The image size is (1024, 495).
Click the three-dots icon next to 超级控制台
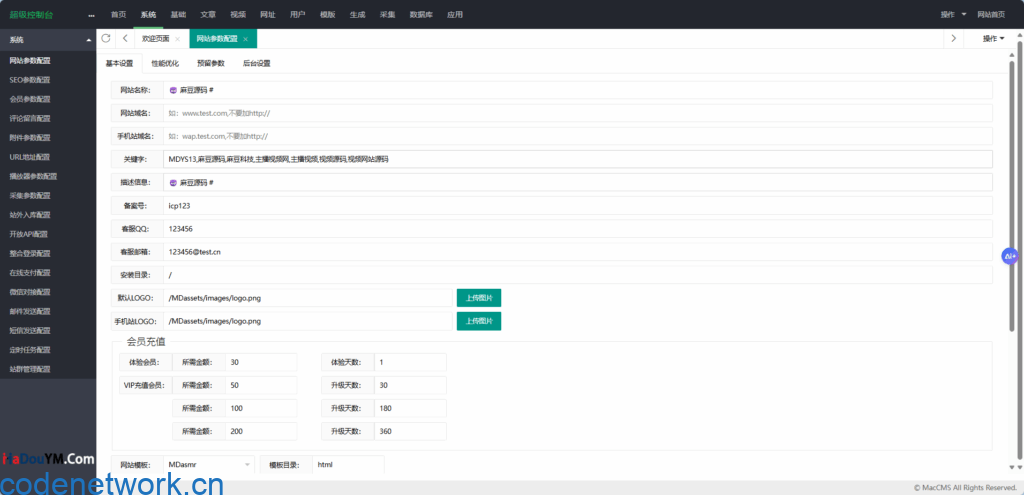pyautogui.click(x=91, y=14)
